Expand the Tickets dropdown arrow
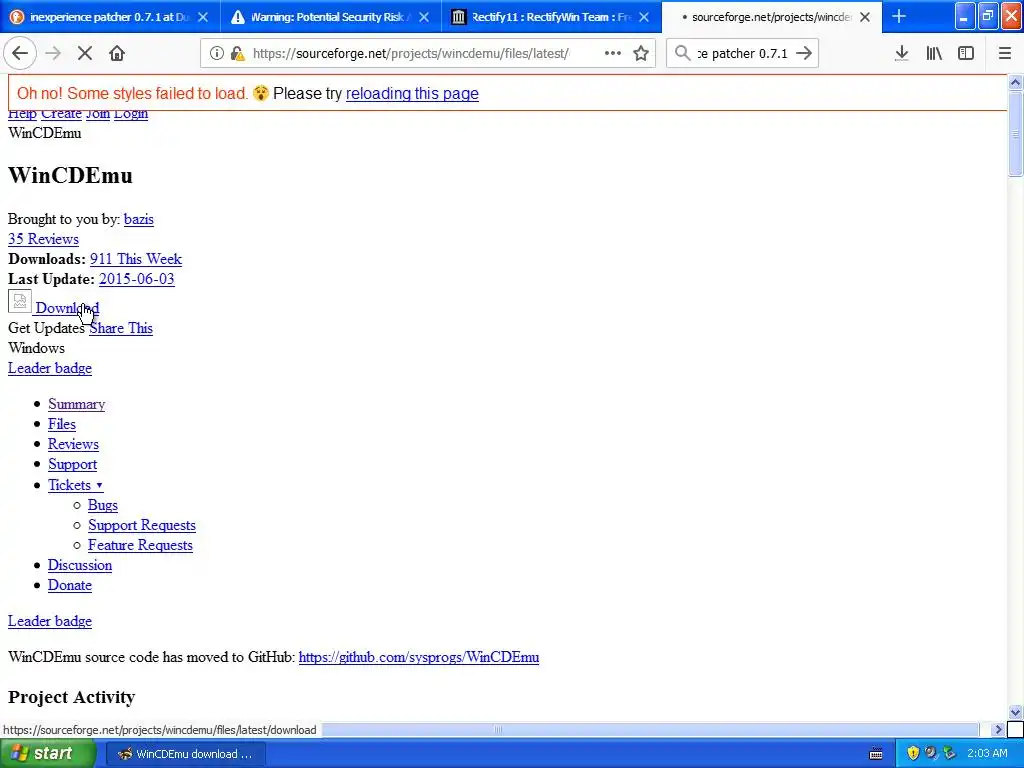 coord(99,485)
